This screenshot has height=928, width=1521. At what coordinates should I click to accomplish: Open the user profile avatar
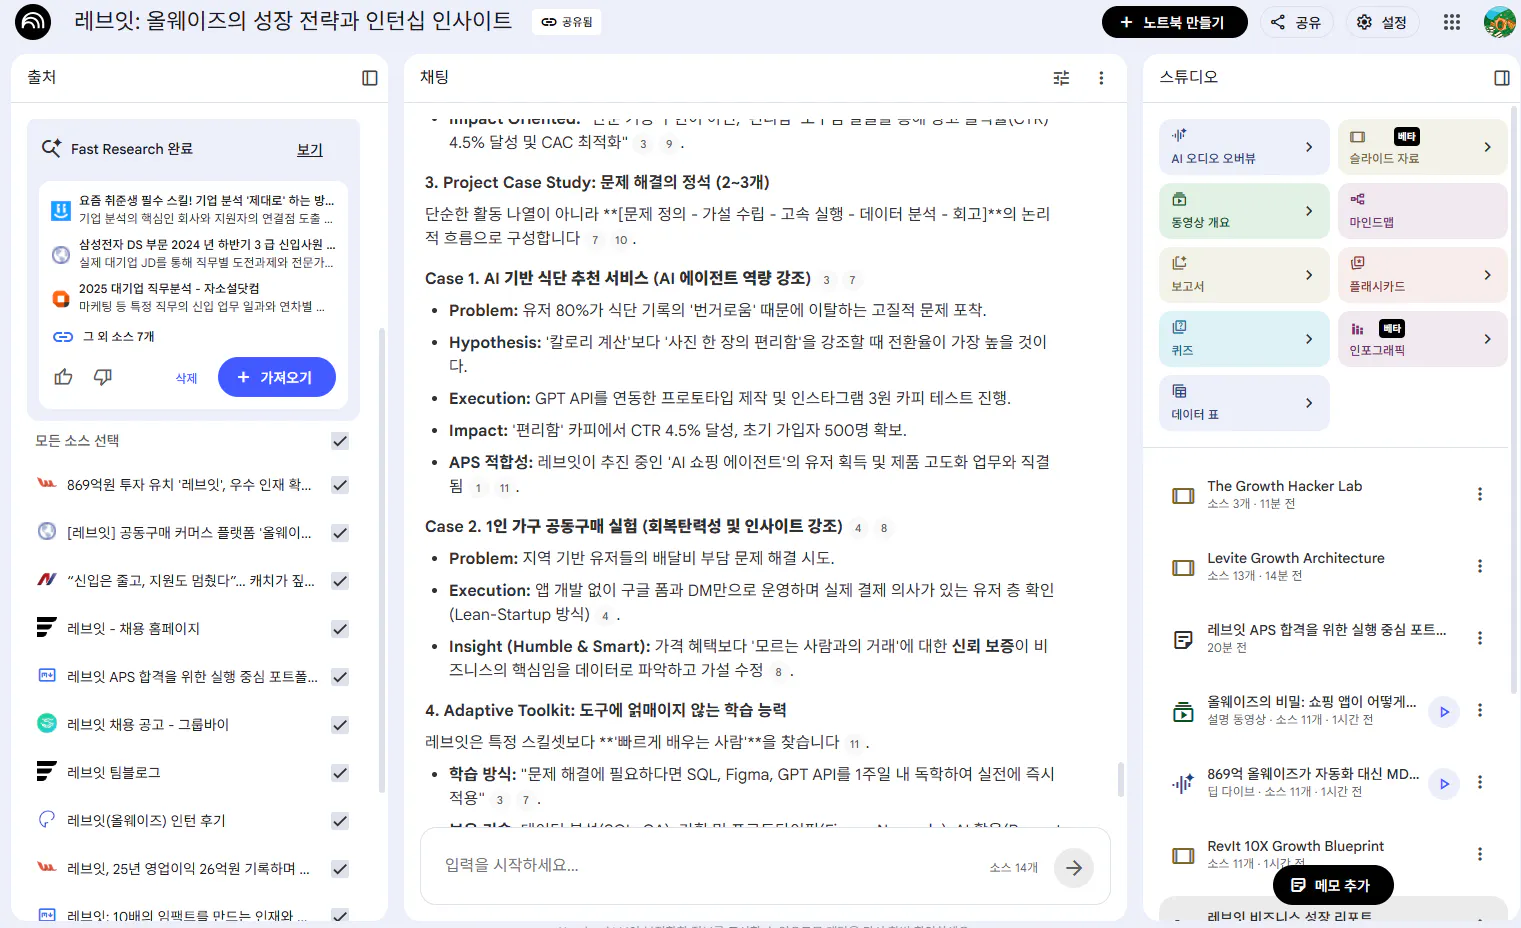pos(1499,22)
